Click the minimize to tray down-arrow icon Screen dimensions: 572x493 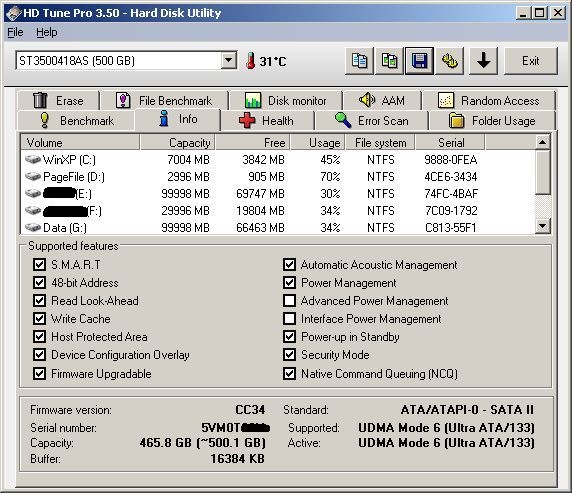(483, 61)
